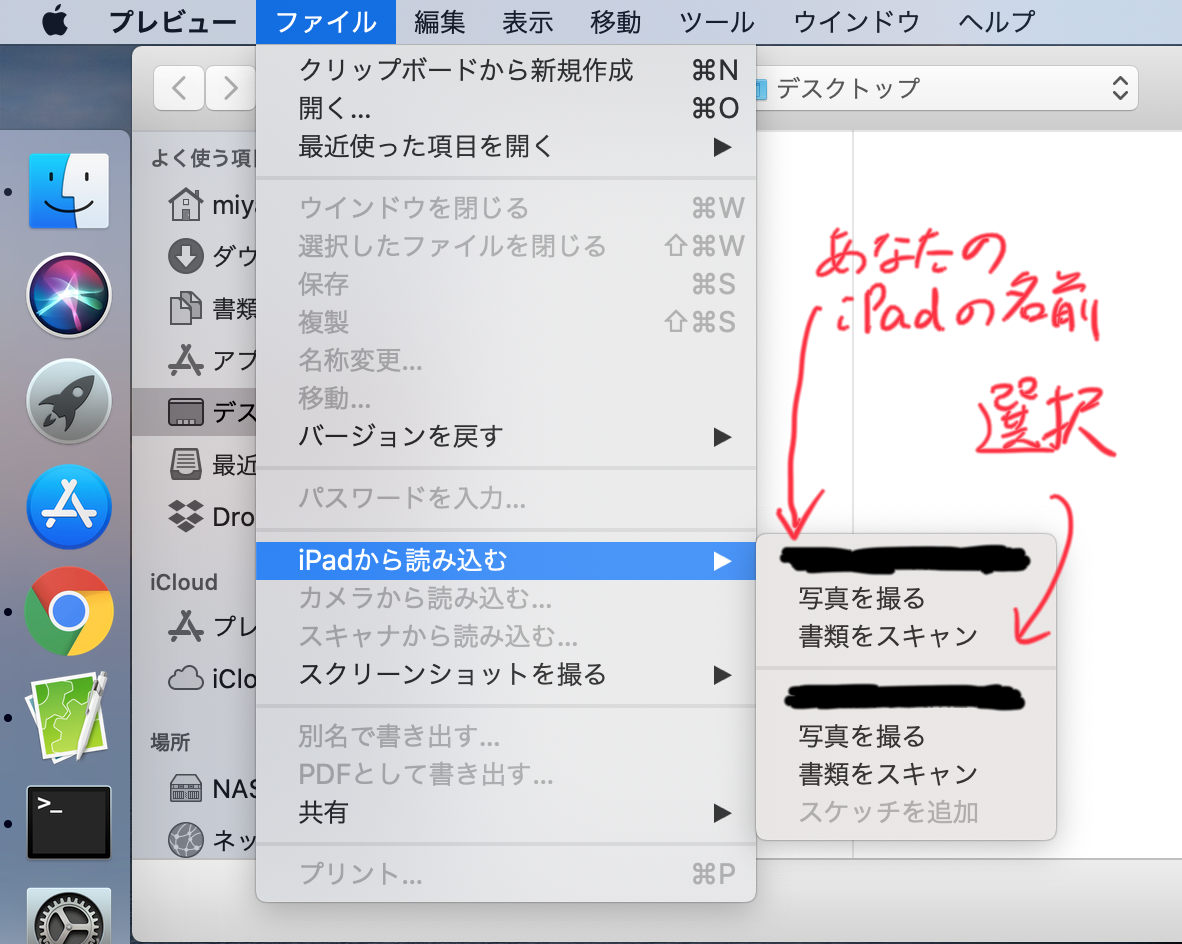Click 選択したファイルを閉じる menu item

coord(506,246)
